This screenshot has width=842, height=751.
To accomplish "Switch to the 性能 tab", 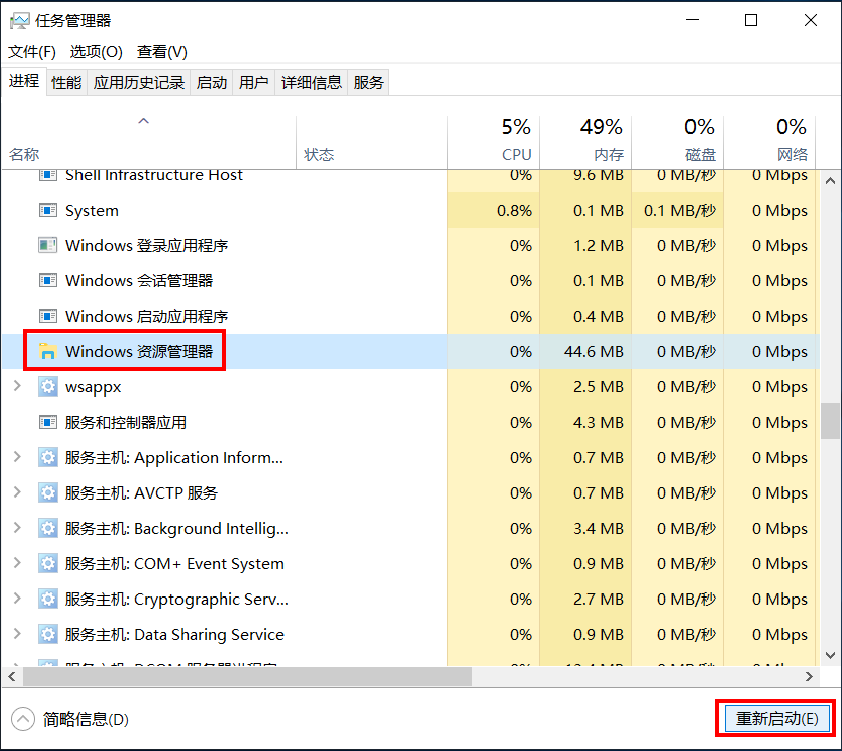I will tap(66, 83).
